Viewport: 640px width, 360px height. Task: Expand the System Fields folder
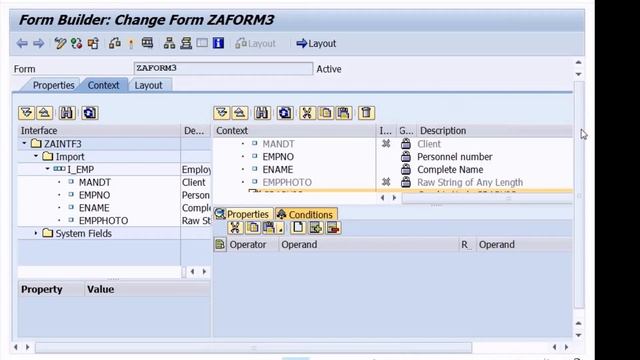pos(36,233)
